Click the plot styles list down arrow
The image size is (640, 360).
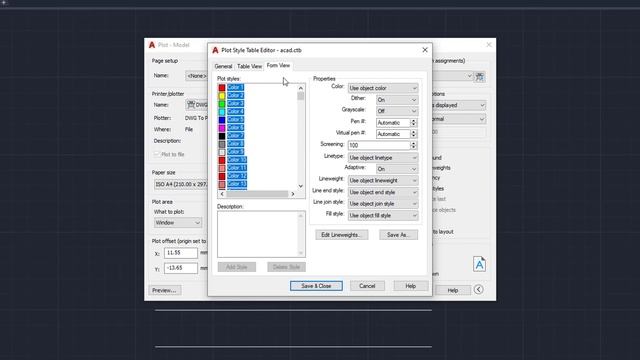click(x=301, y=186)
